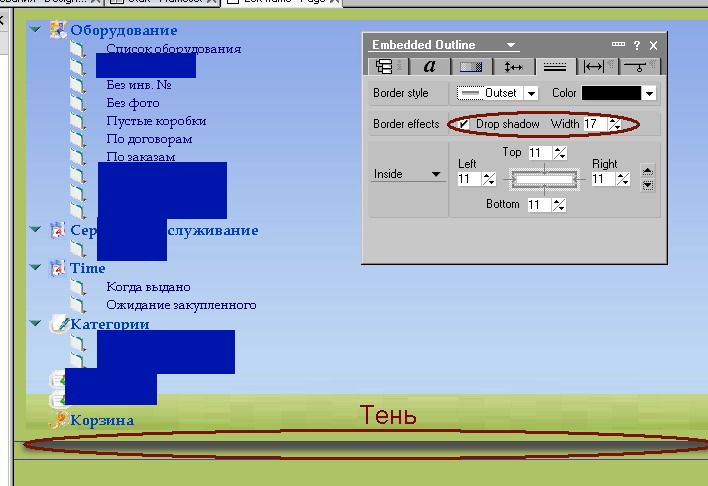Click the shadow Width stepper arrows
Screen dimensions: 708x486
pyautogui.click(x=614, y=124)
